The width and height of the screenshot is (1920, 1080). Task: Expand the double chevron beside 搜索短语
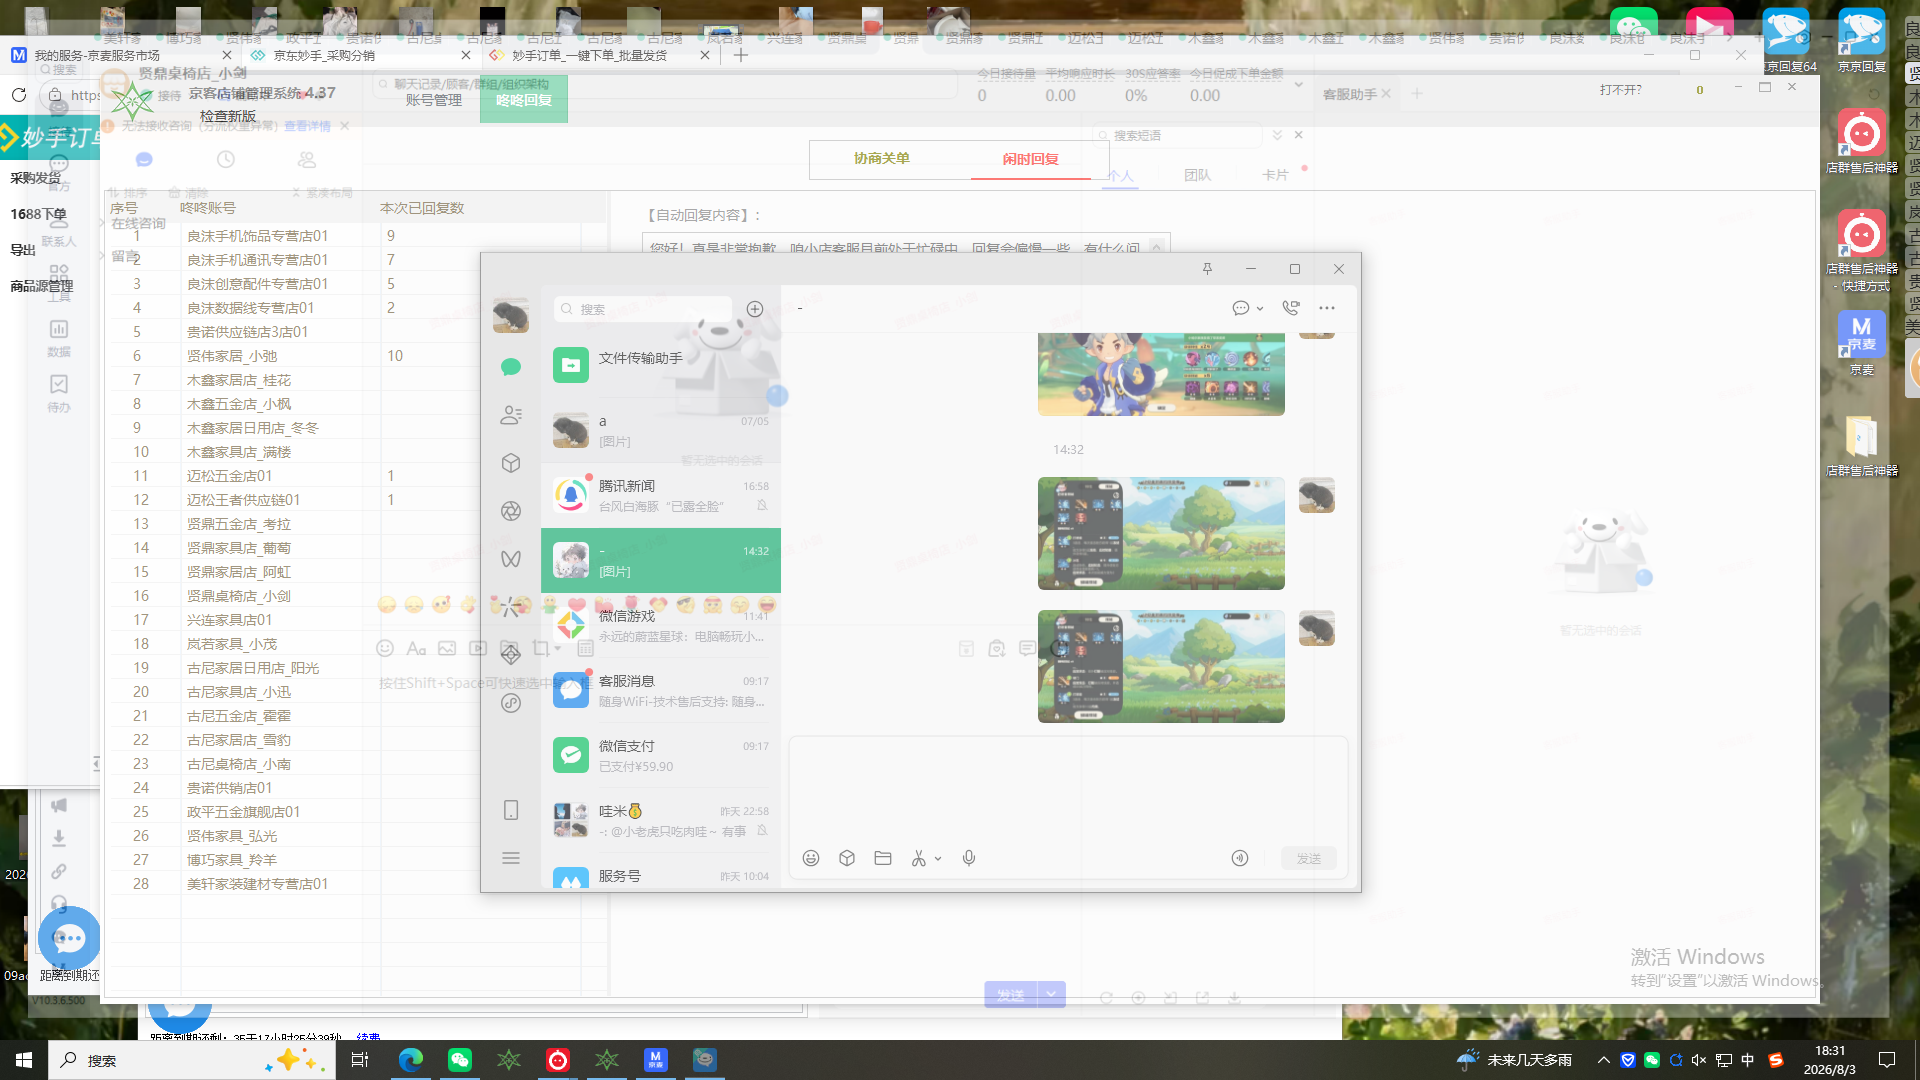click(1277, 135)
